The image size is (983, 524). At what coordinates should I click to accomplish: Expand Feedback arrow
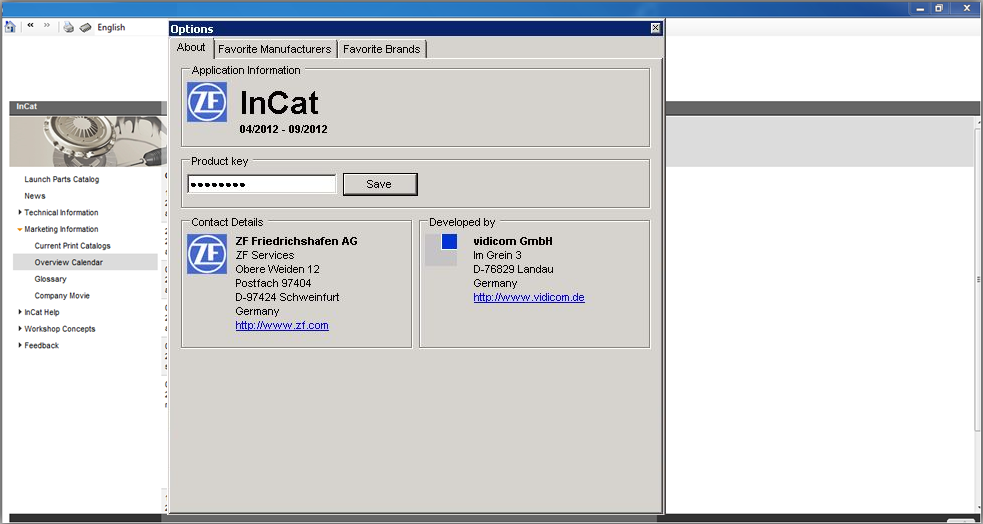click(20, 345)
